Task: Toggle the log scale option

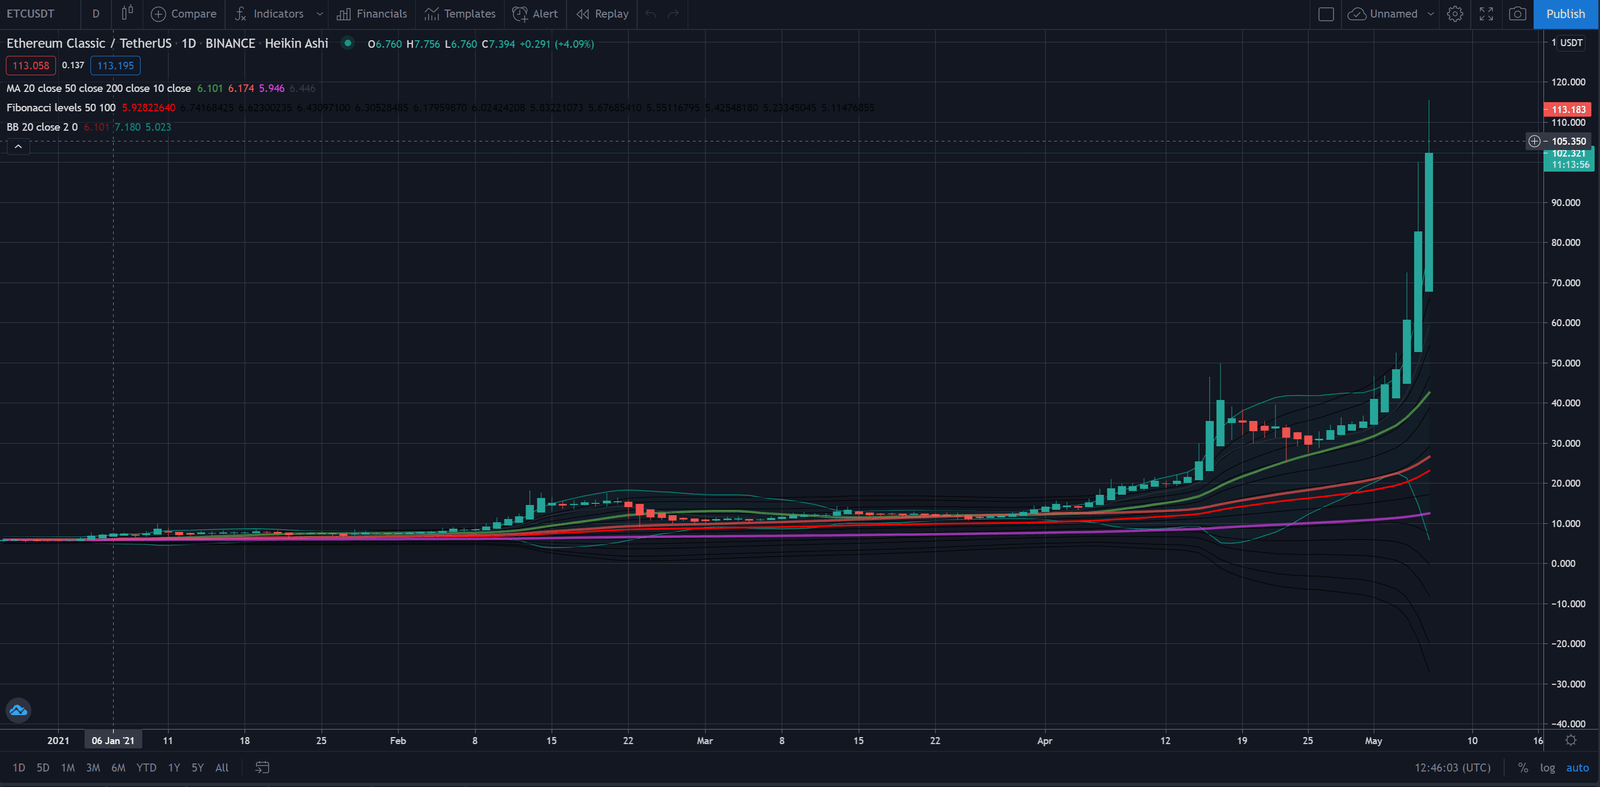Action: tap(1547, 768)
